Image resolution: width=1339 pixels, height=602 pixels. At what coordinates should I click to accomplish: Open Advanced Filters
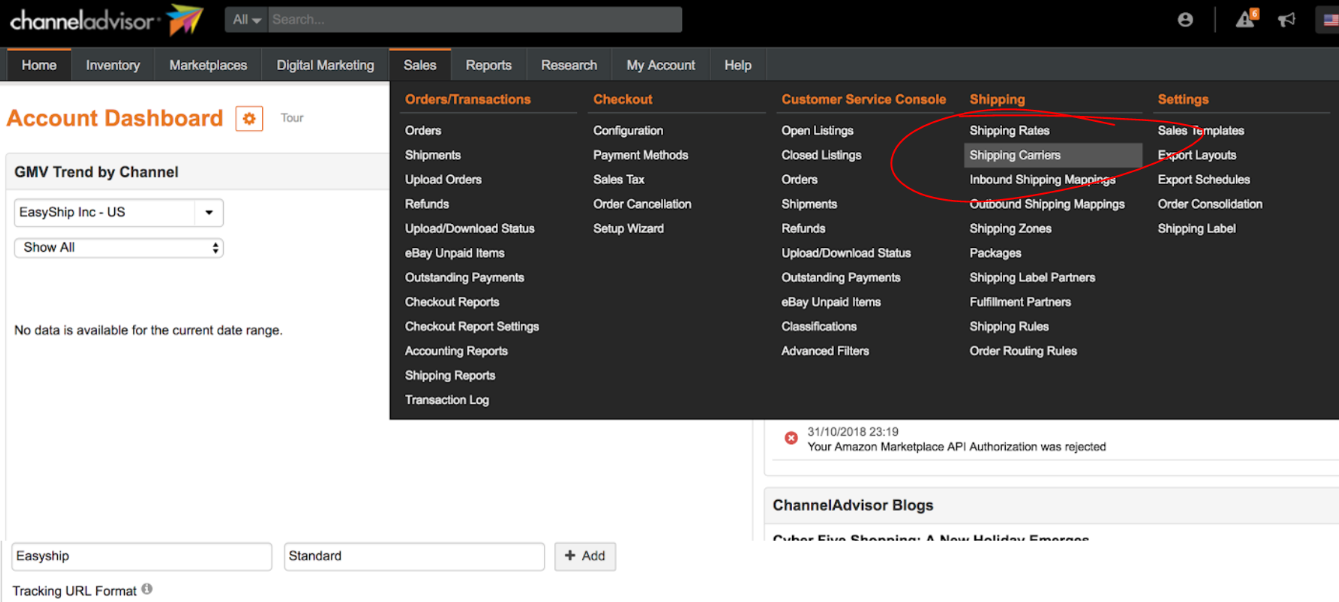(x=825, y=351)
